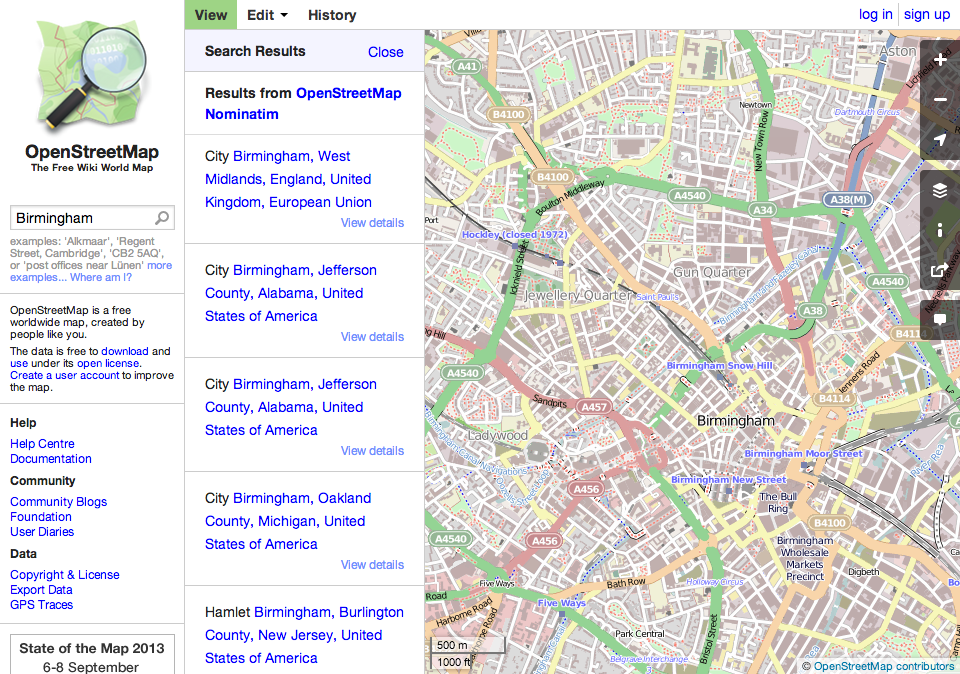960x674 pixels.
Task: Open the map Layers panel icon
Action: [x=940, y=190]
